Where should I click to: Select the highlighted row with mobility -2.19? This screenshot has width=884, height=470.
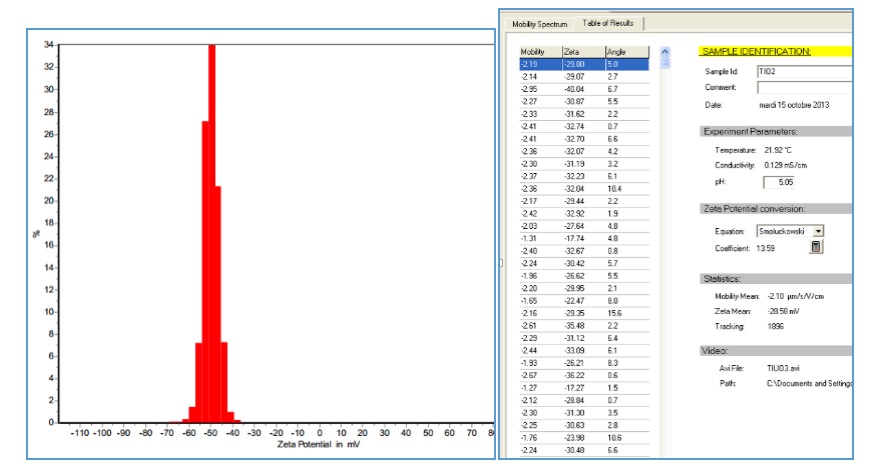[x=583, y=63]
